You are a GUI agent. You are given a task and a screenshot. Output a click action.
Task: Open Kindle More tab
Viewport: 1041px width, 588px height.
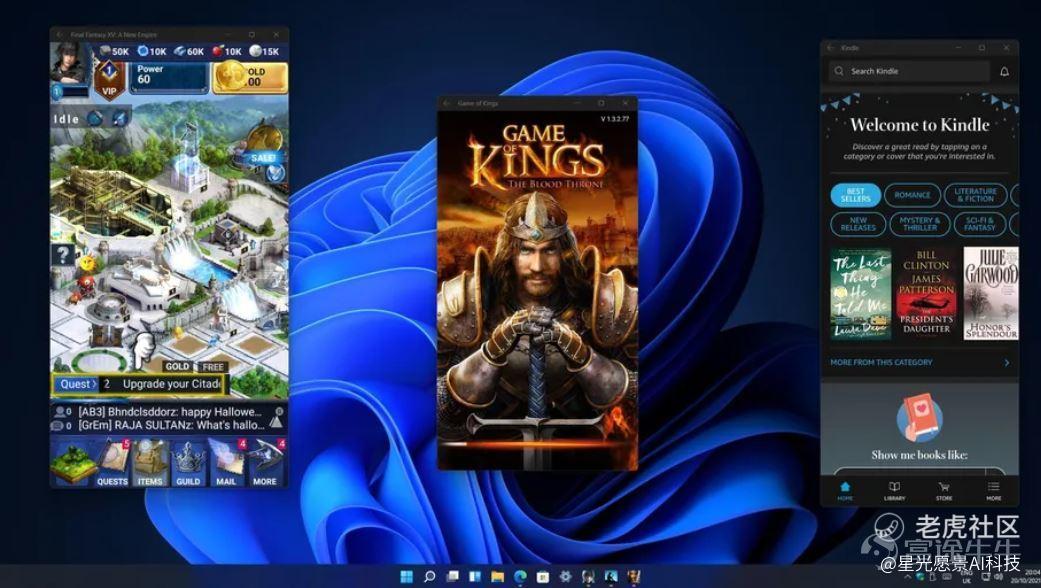pyautogui.click(x=993, y=491)
